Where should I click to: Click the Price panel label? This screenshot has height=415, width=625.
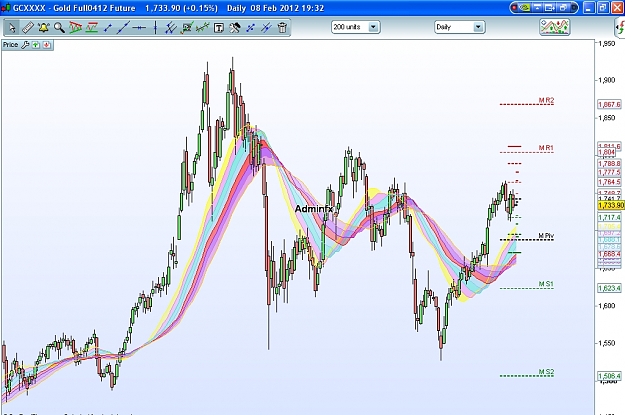[x=10, y=45]
